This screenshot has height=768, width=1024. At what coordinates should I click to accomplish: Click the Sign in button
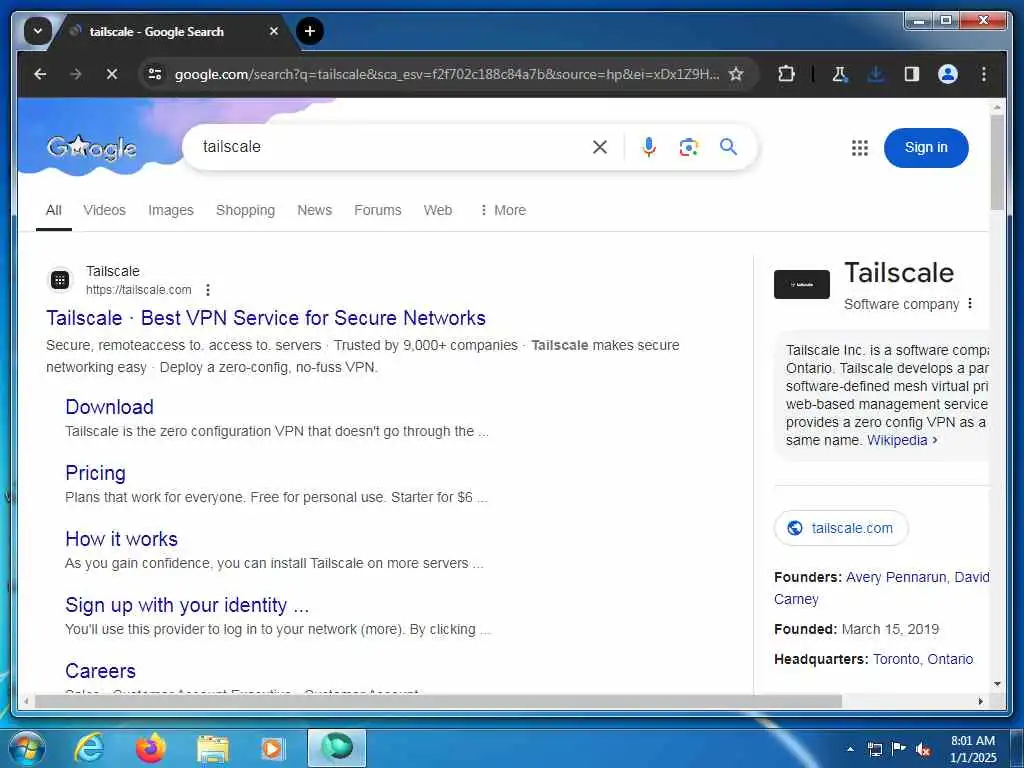[x=926, y=148]
